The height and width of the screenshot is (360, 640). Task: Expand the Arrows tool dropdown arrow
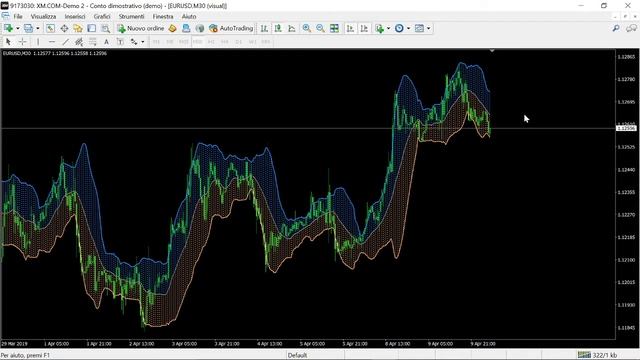(142, 42)
